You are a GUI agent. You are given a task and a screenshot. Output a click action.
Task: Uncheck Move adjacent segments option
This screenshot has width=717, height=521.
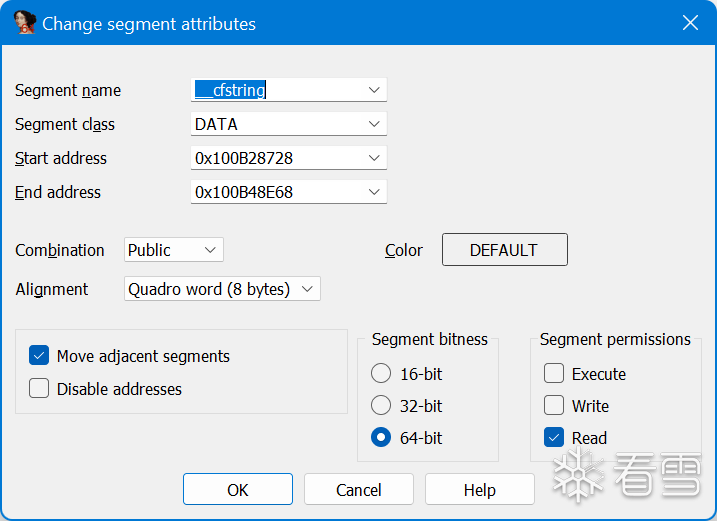click(x=40, y=356)
